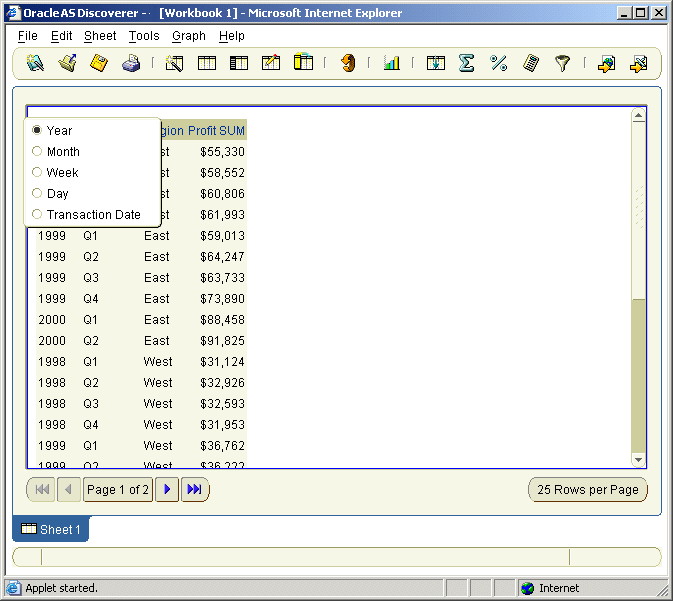Click the $91,825 profit cell

pos(222,340)
